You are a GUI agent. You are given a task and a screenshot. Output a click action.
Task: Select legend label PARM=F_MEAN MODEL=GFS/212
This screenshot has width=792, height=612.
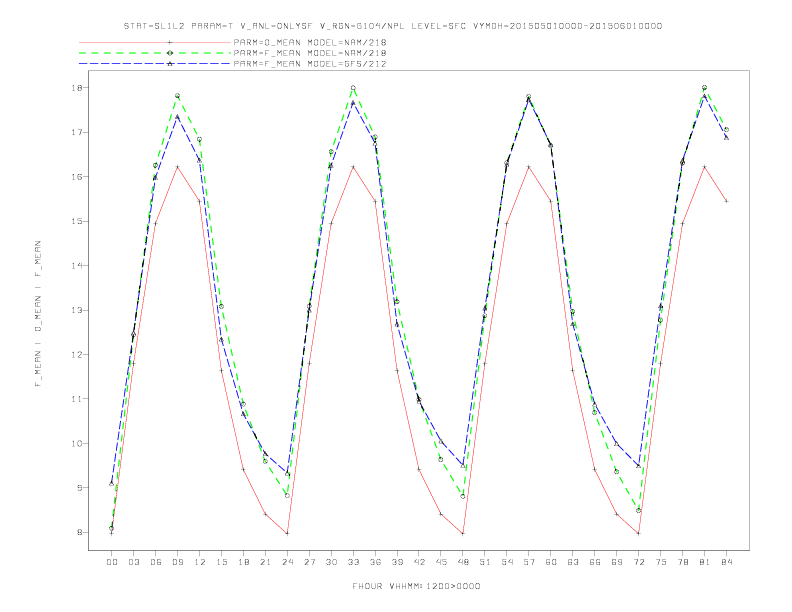click(x=310, y=64)
